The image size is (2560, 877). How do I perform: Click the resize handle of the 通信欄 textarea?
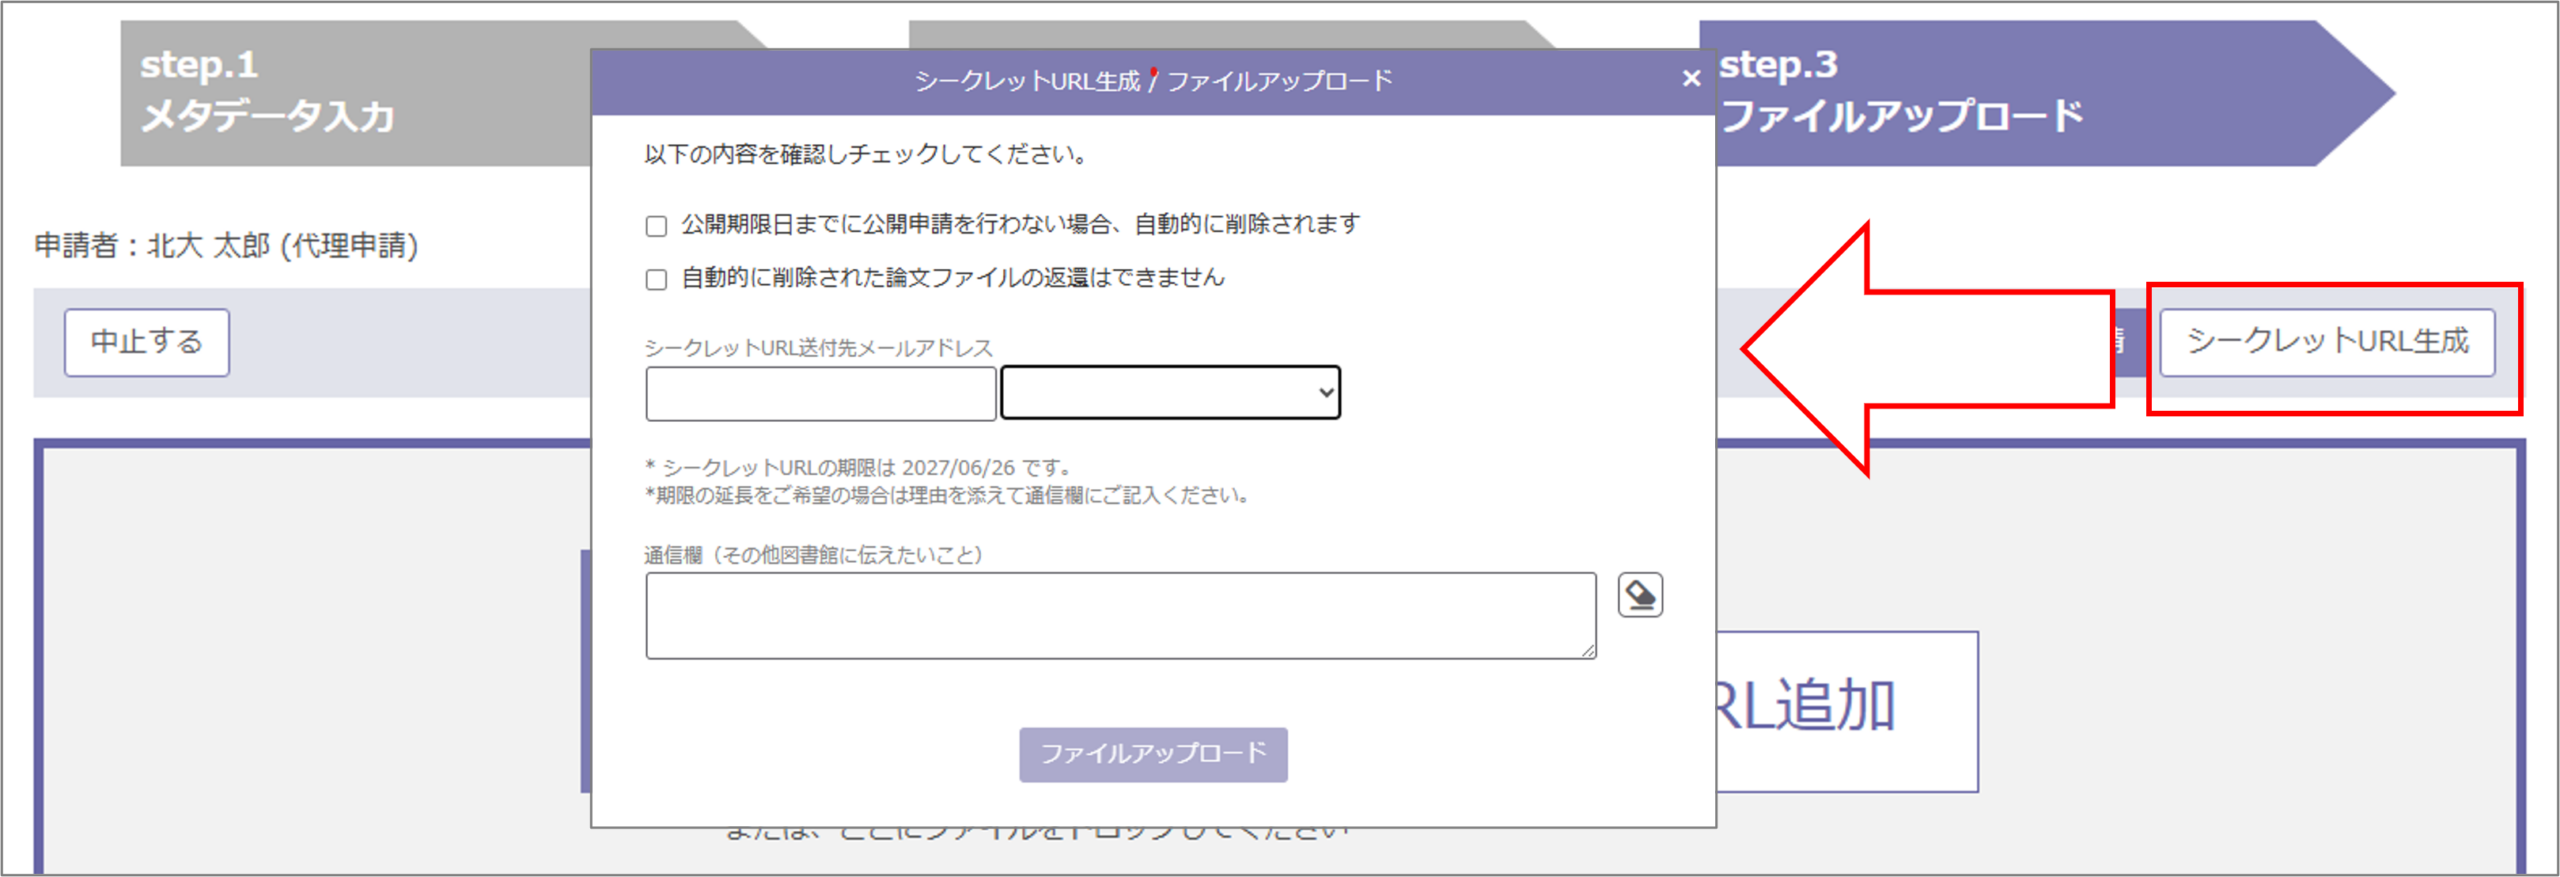[x=1588, y=651]
